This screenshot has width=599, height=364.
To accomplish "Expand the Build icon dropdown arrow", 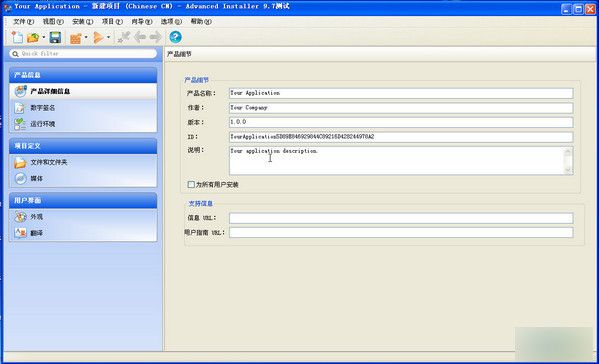I will [x=86, y=37].
